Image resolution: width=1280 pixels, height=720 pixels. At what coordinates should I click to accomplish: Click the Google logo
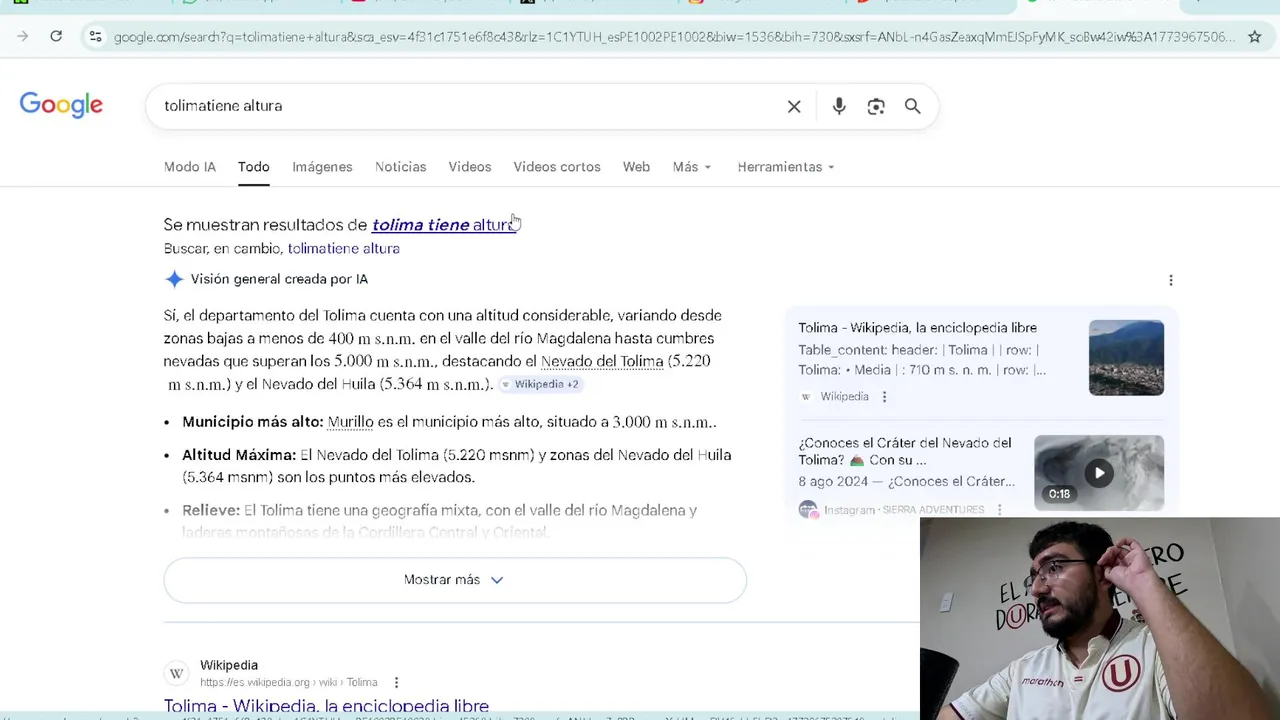61,105
